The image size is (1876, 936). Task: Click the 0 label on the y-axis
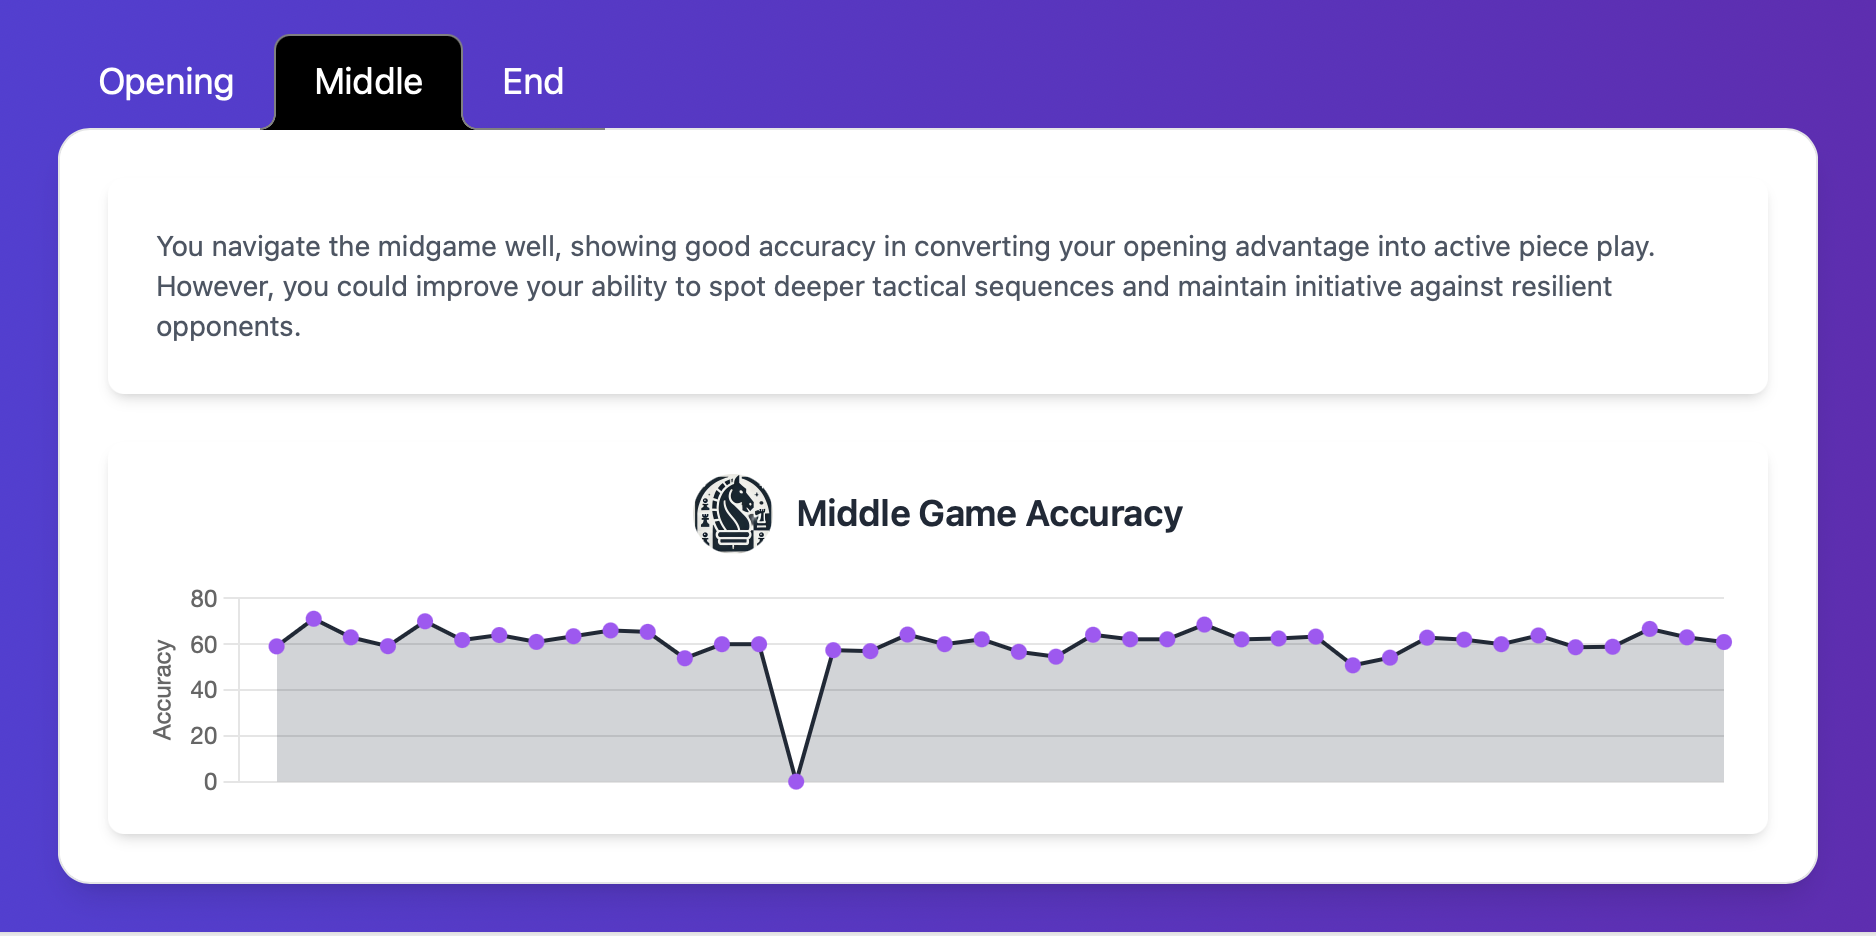[x=210, y=782]
